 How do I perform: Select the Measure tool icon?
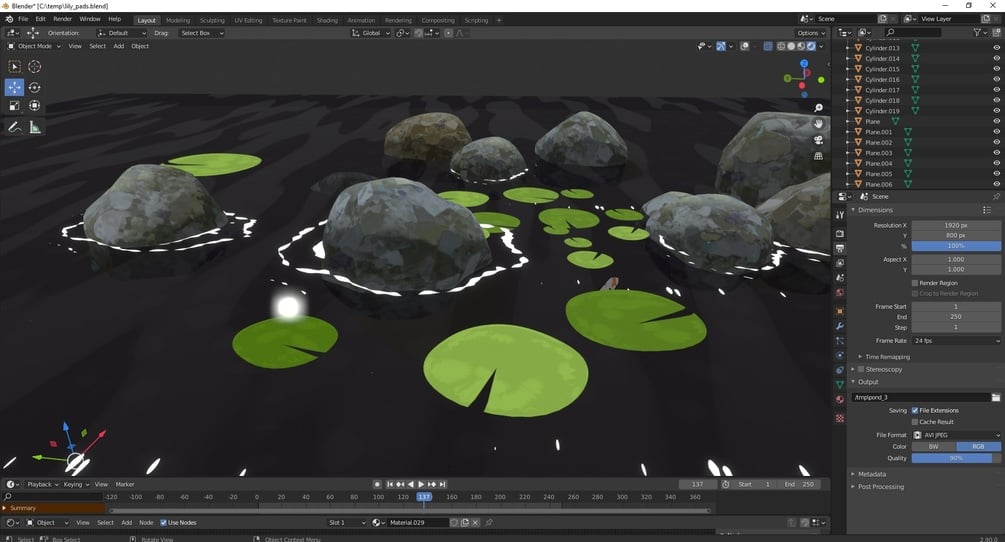tap(35, 127)
